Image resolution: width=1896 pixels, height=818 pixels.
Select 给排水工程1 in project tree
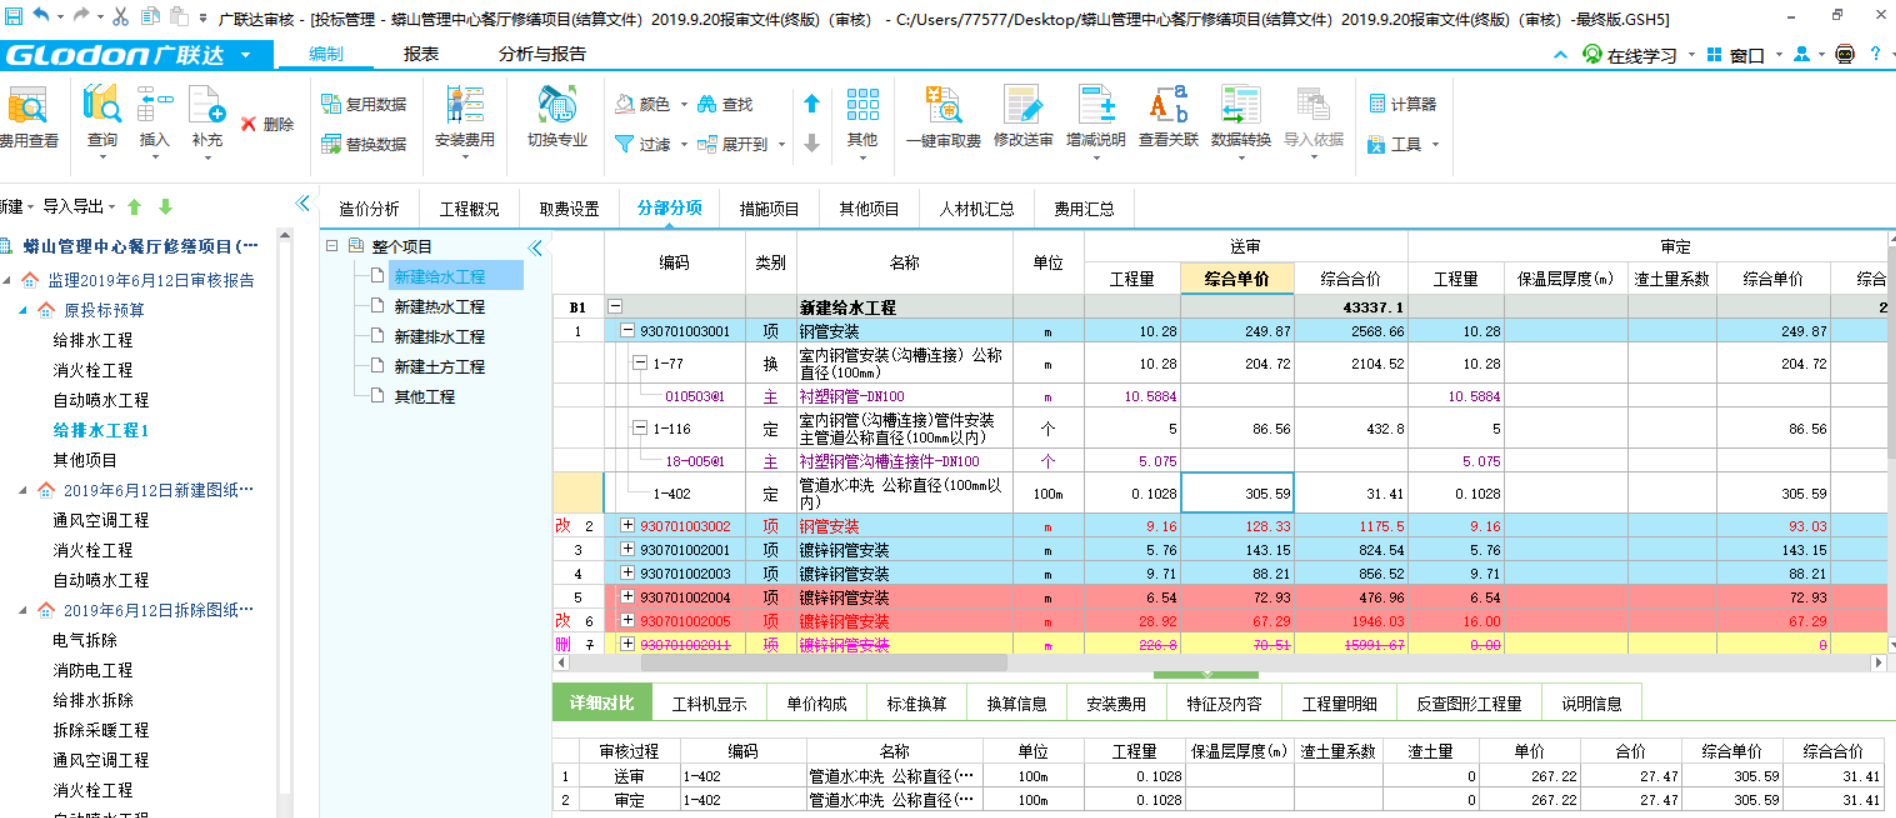click(101, 430)
